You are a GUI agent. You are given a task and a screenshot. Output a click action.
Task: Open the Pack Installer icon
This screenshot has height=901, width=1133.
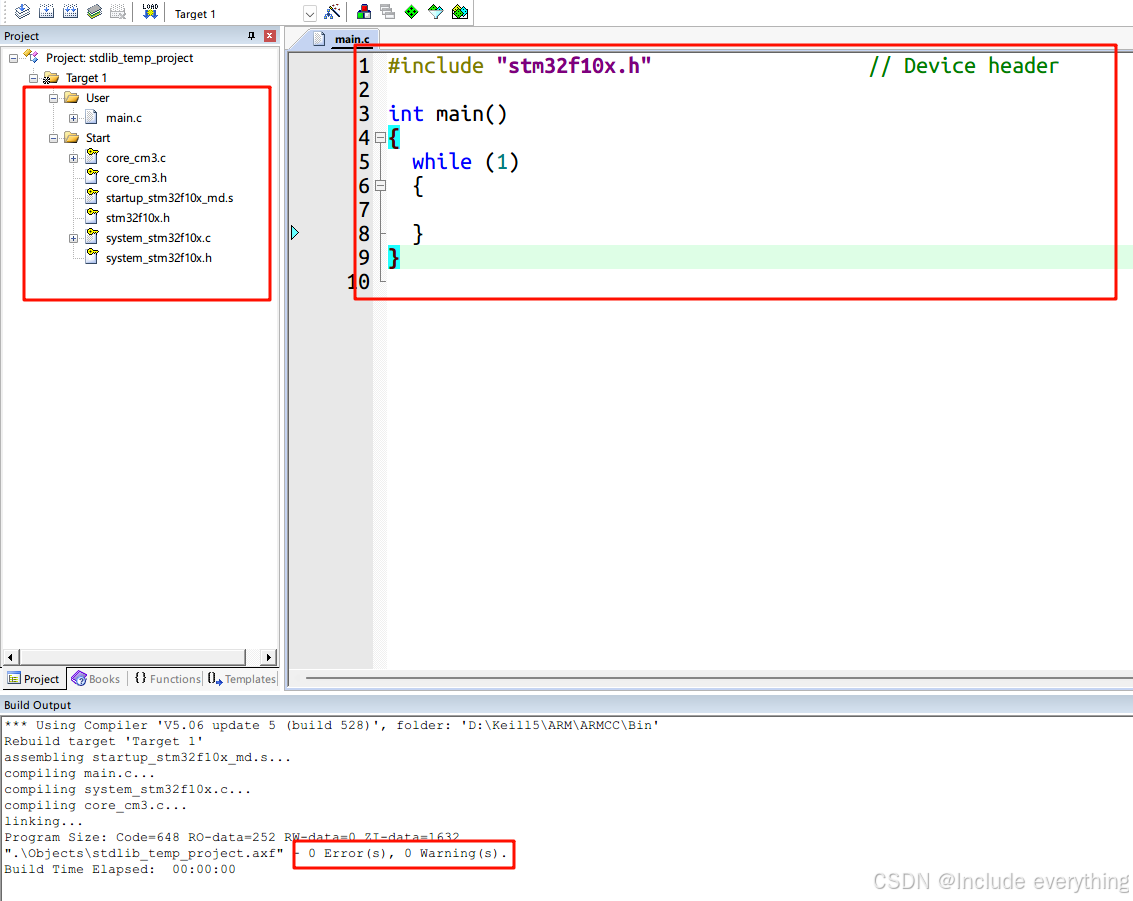pyautogui.click(x=460, y=12)
